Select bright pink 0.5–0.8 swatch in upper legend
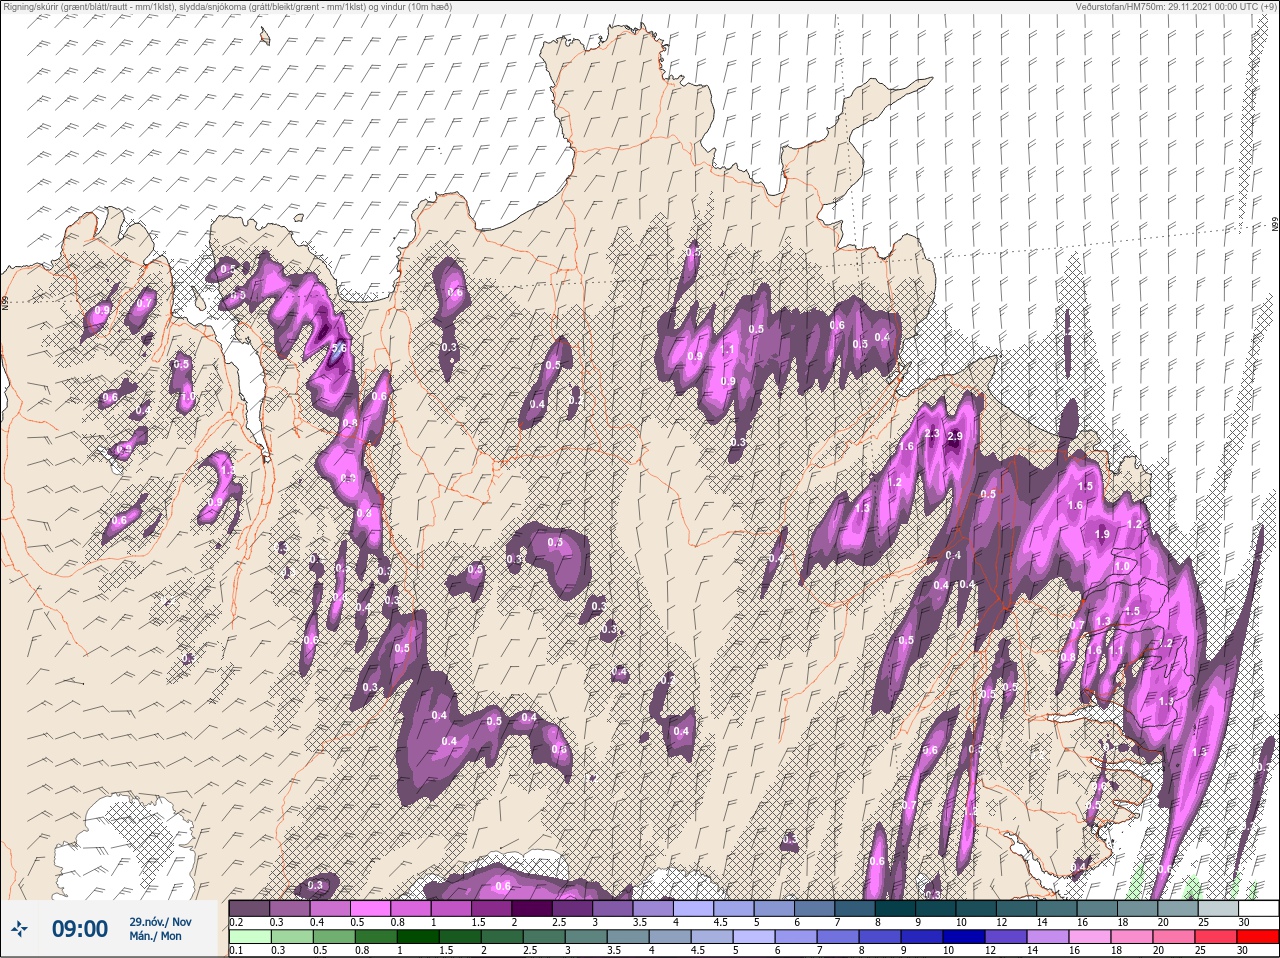 [x=371, y=908]
